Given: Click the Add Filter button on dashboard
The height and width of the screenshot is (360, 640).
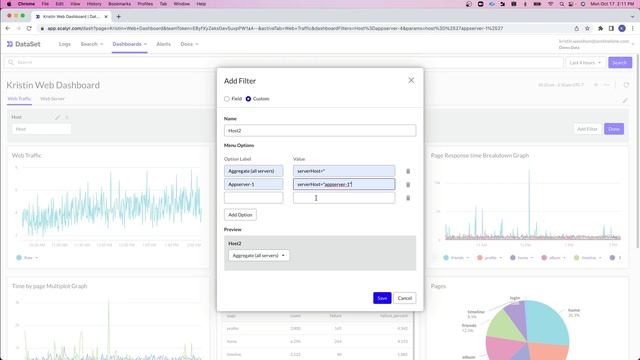Looking at the screenshot, I should coord(587,129).
